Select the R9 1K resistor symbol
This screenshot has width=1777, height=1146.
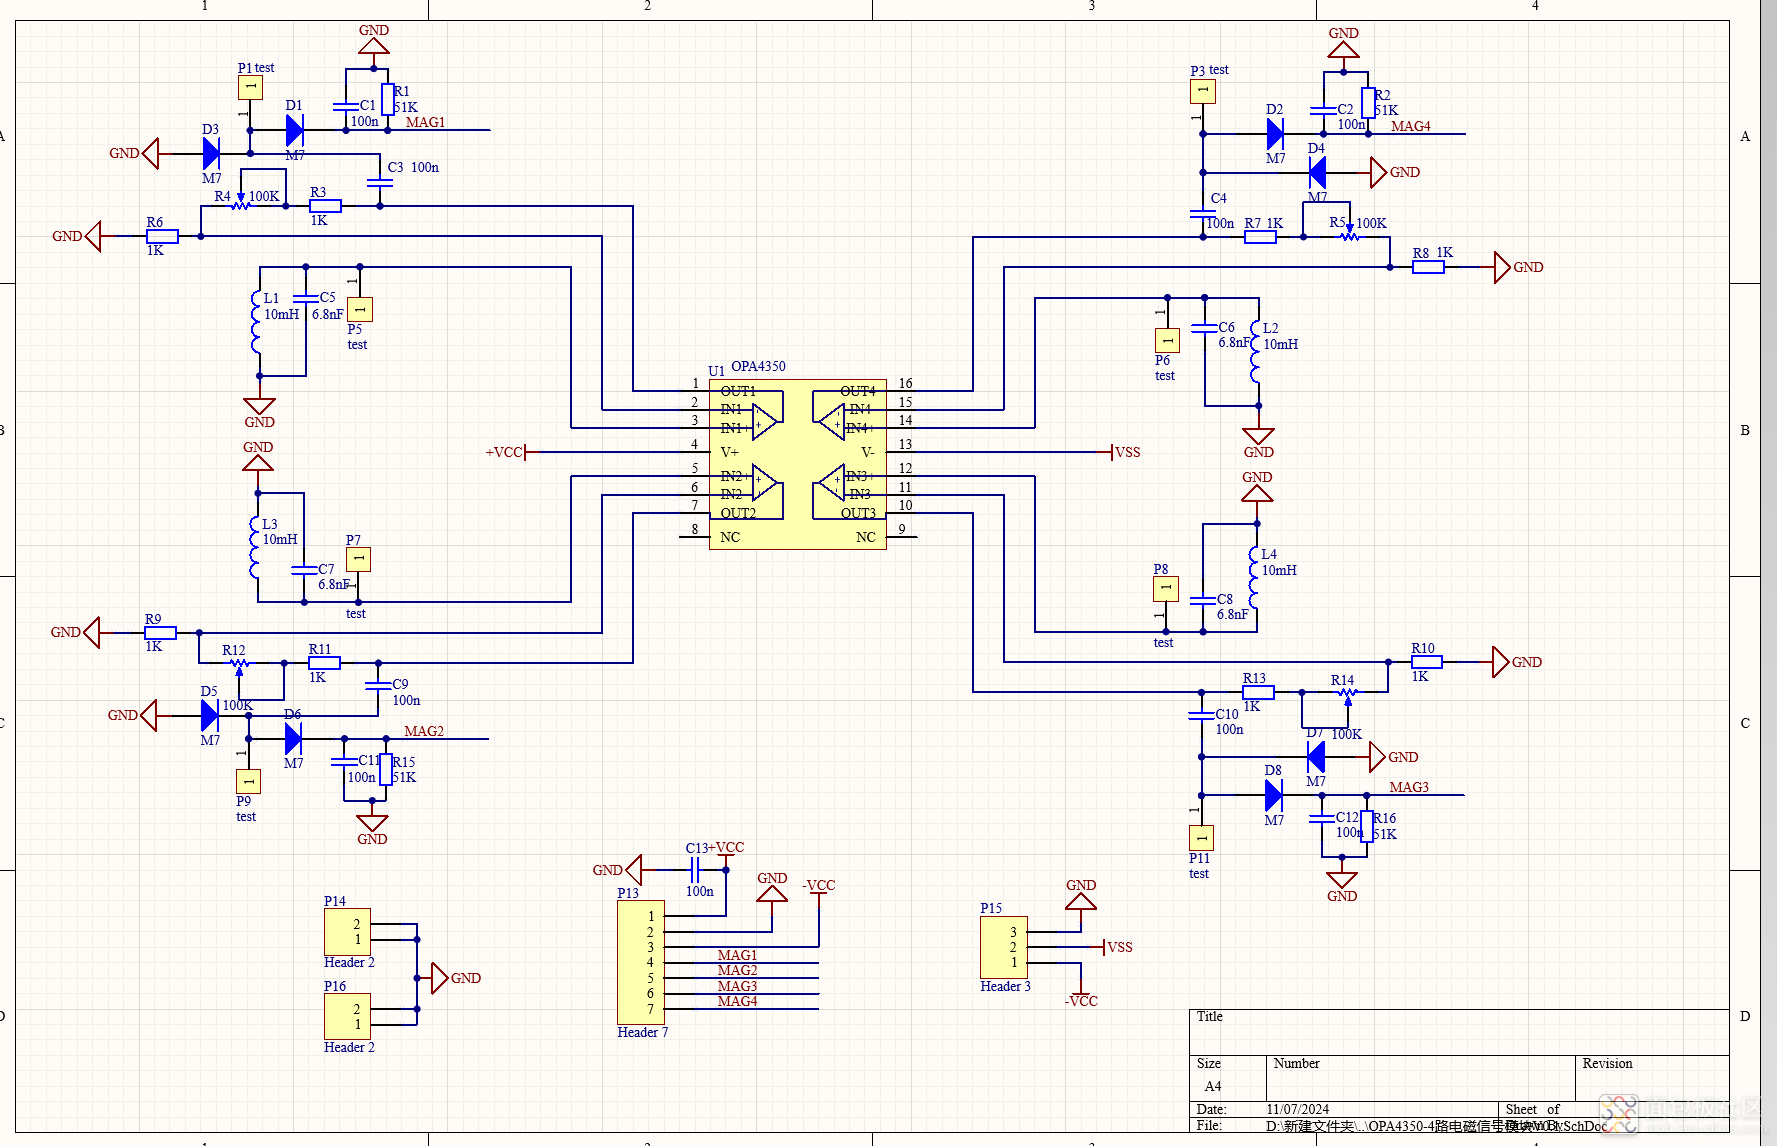(160, 633)
